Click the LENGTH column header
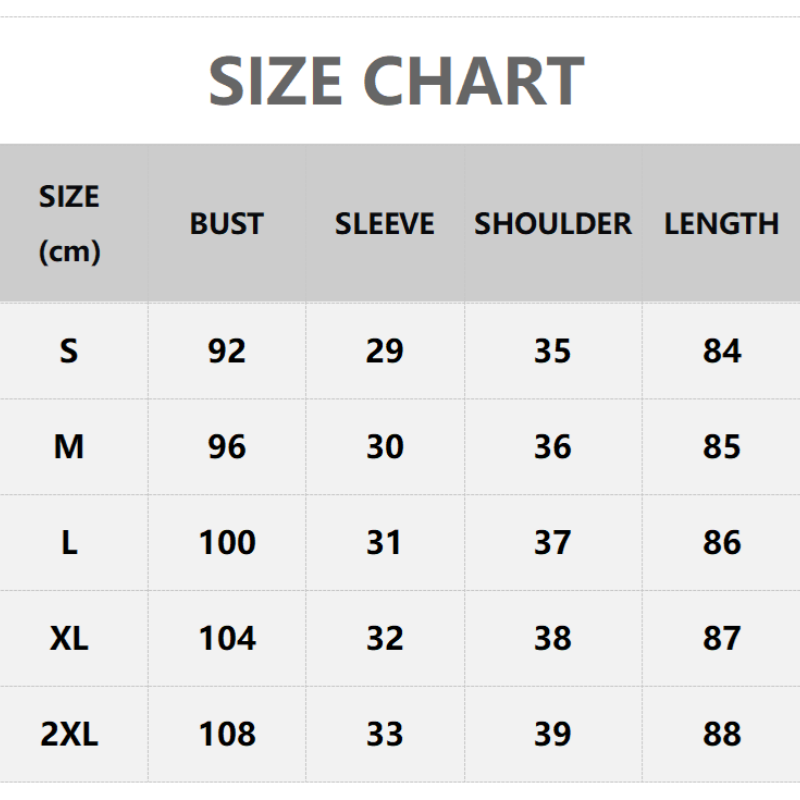Image resolution: width=800 pixels, height=800 pixels. pos(721,224)
